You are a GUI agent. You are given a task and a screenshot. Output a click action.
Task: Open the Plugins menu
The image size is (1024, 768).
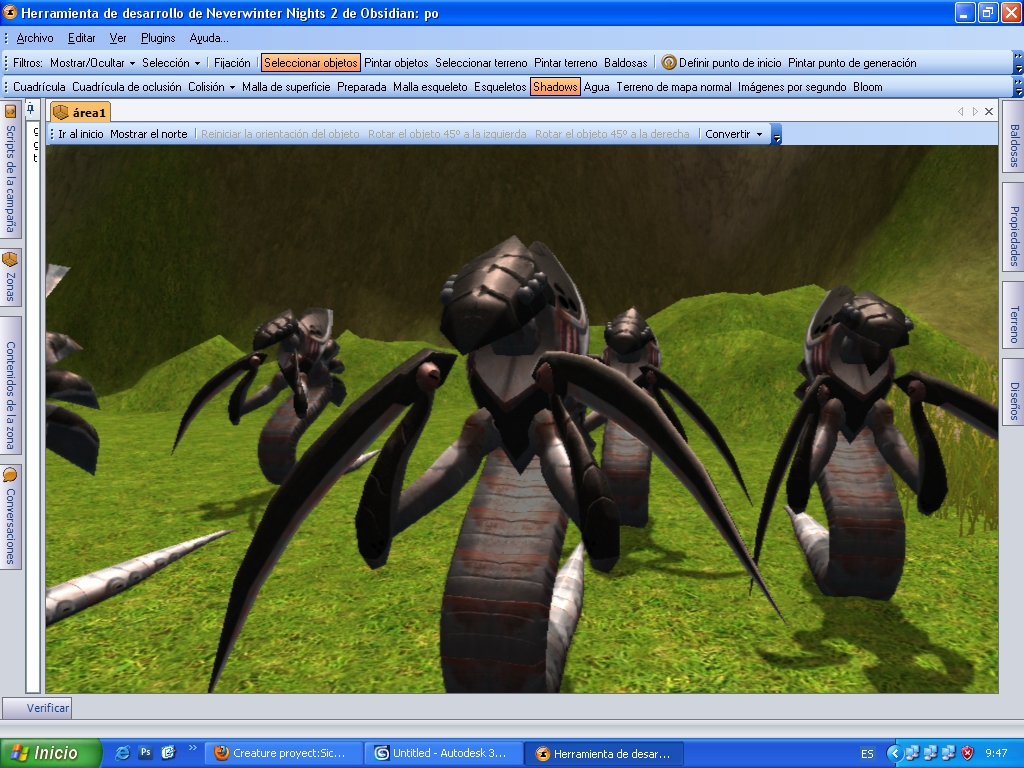(x=158, y=38)
